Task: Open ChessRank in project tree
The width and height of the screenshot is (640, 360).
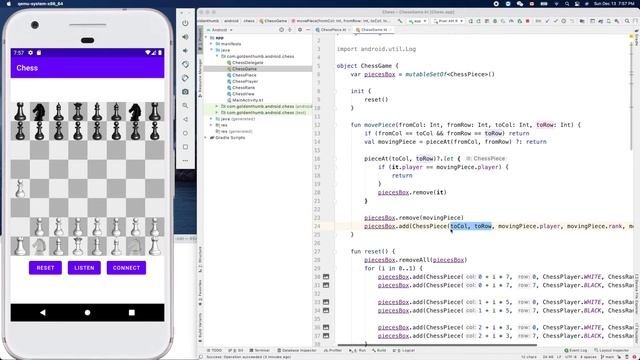Action: (x=241, y=87)
